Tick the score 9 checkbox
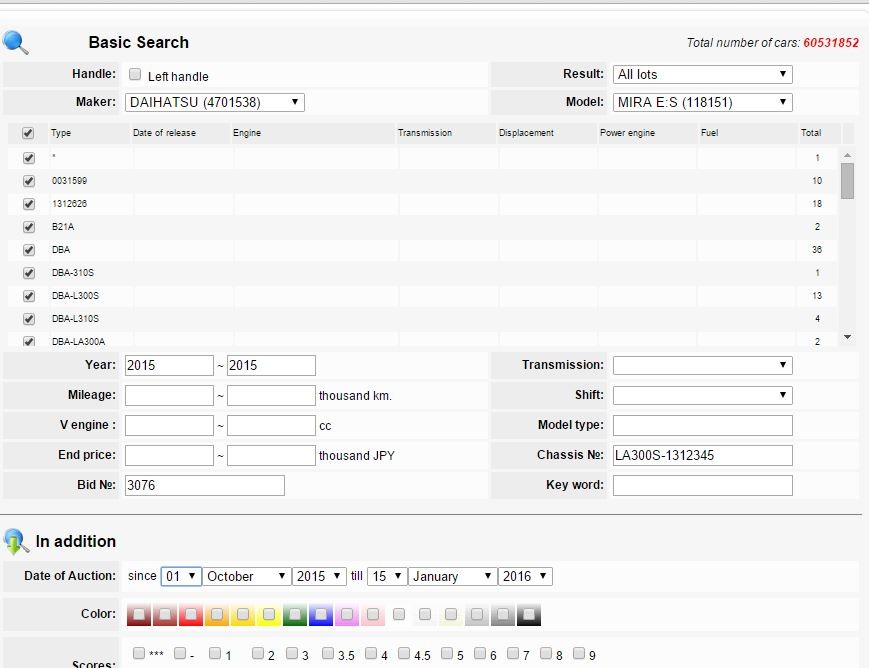Image resolution: width=869 pixels, height=668 pixels. coord(579,653)
